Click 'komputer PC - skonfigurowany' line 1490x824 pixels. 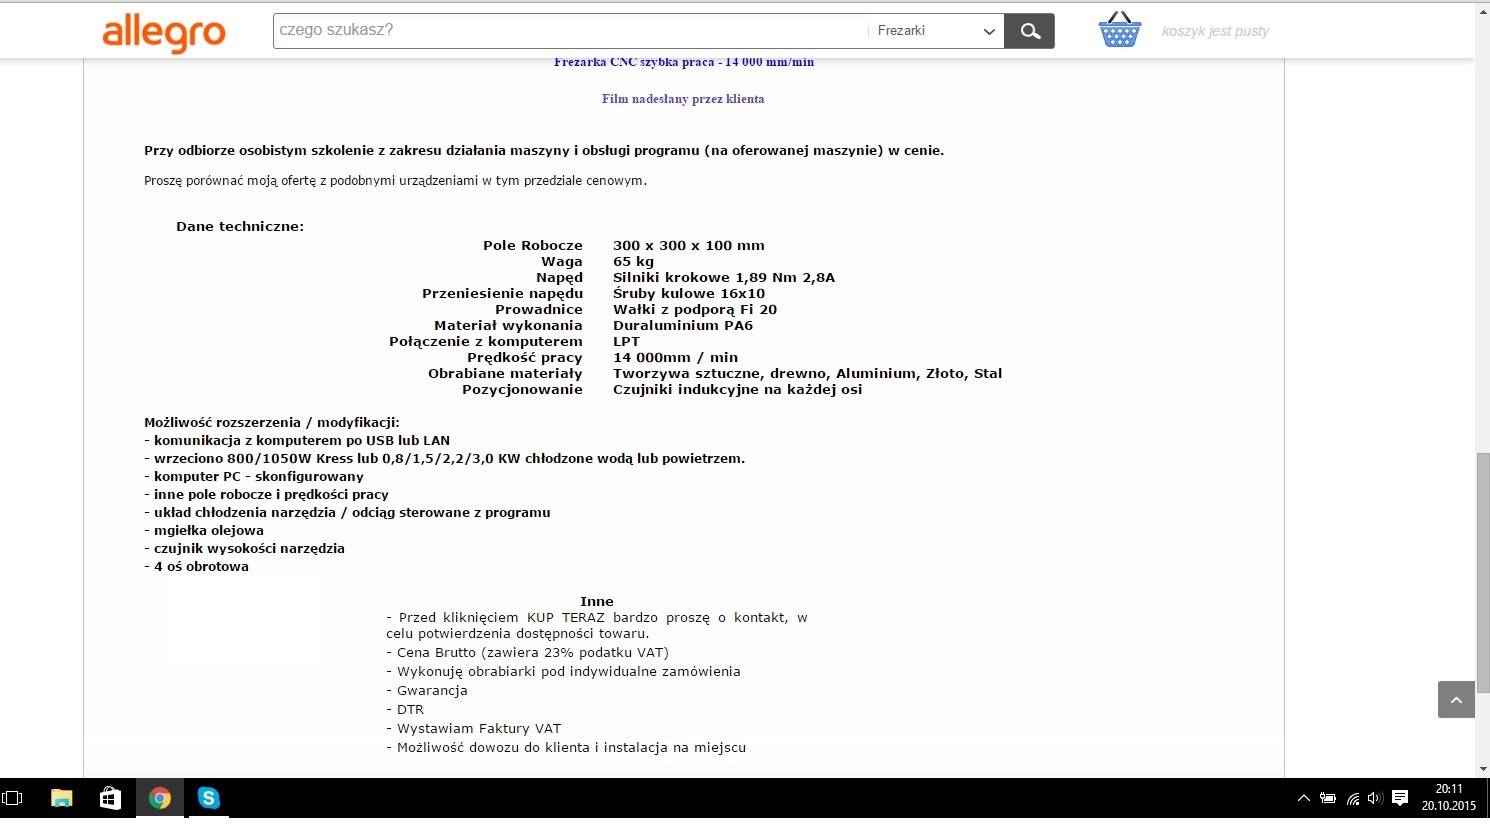pos(259,477)
